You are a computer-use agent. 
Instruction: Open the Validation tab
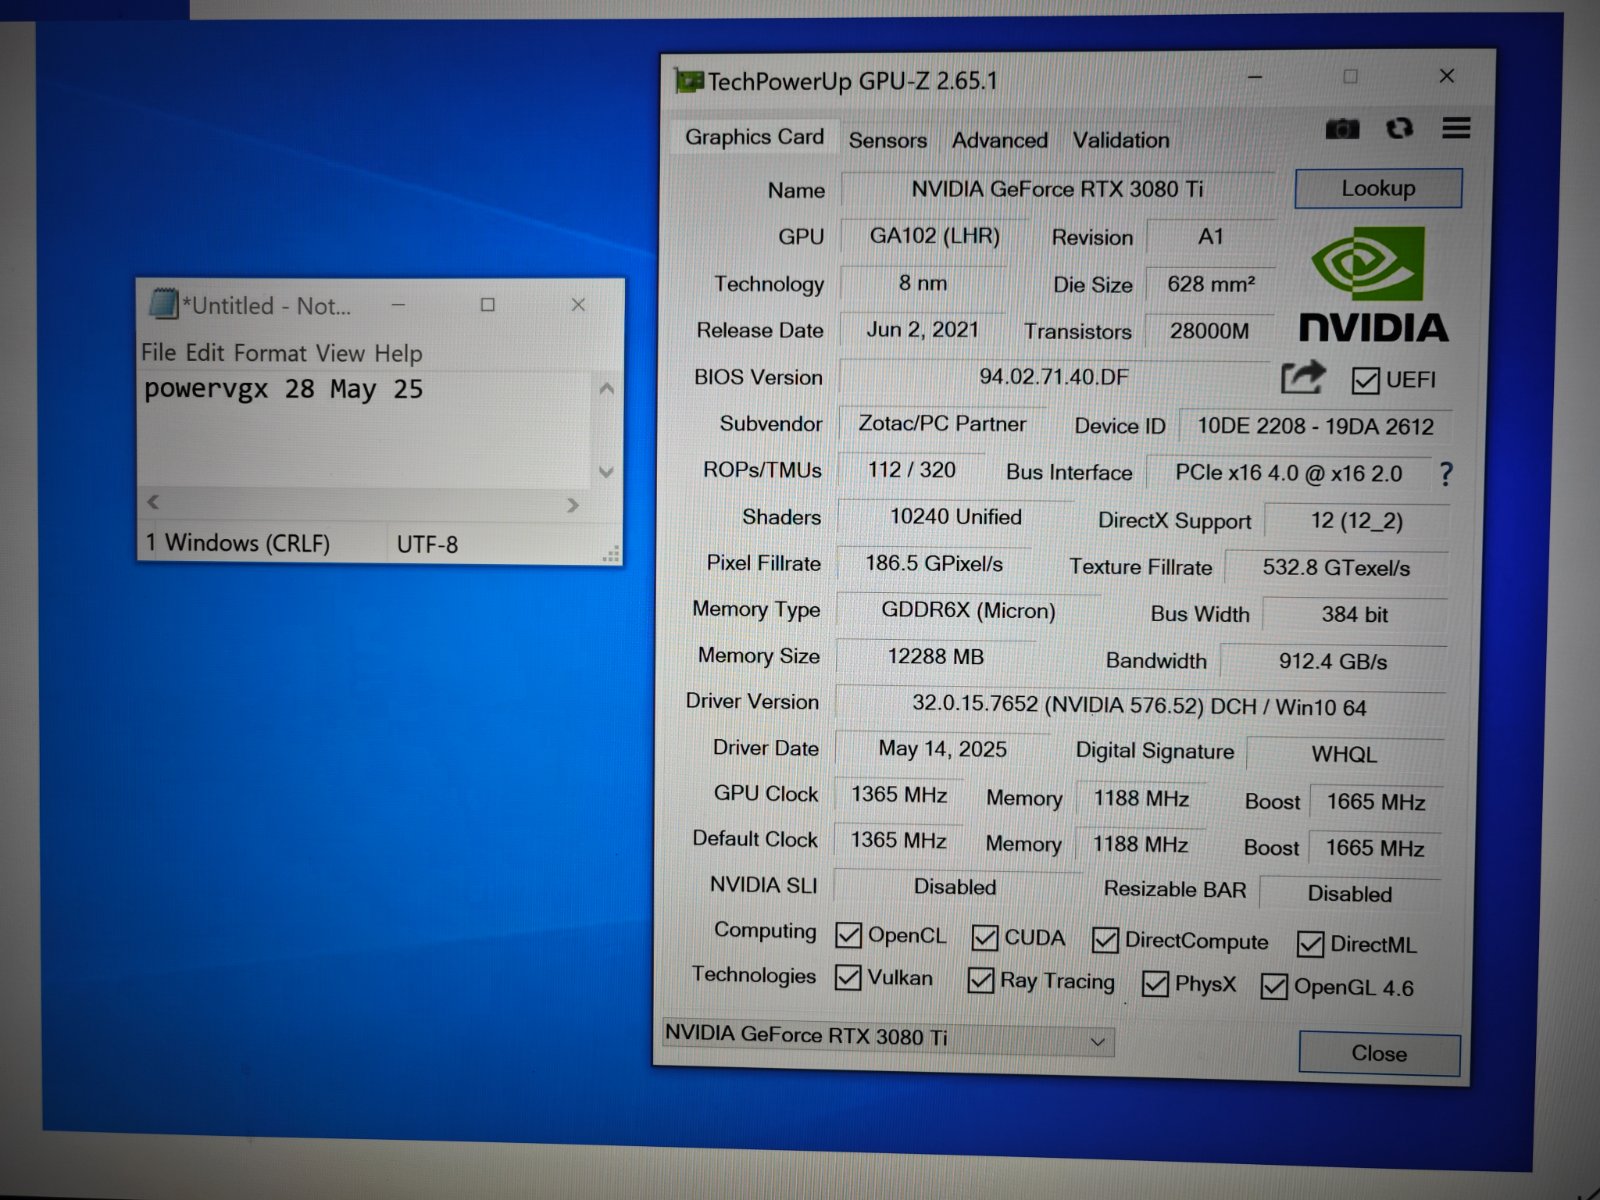pos(1121,140)
